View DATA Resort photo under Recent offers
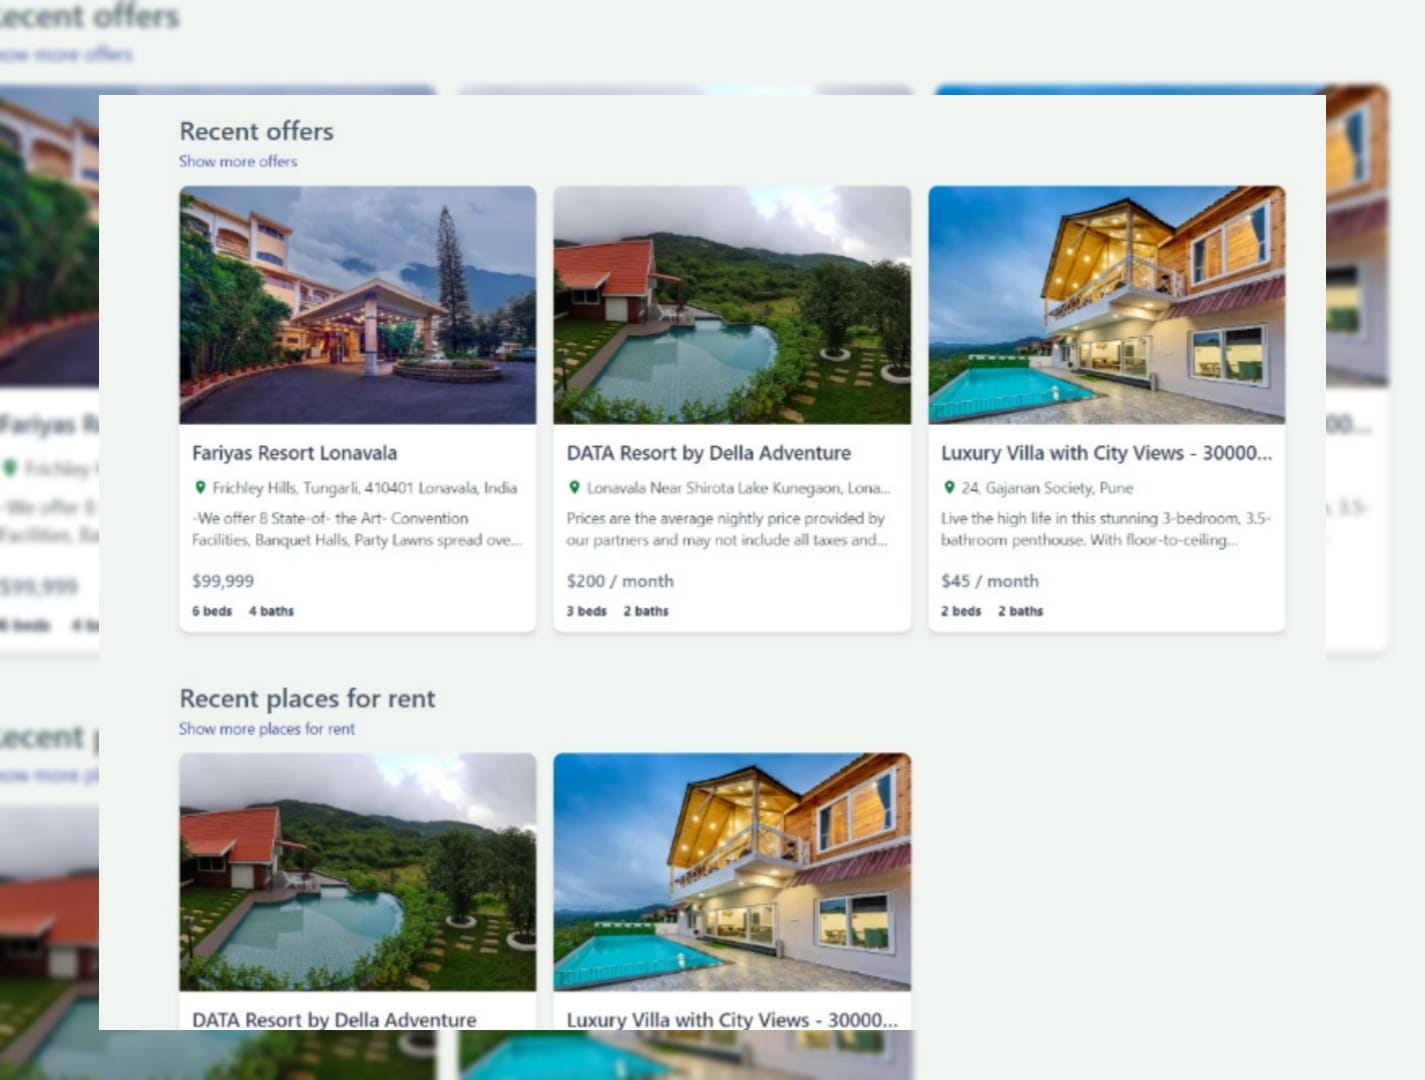The width and height of the screenshot is (1425, 1080). pyautogui.click(x=732, y=305)
